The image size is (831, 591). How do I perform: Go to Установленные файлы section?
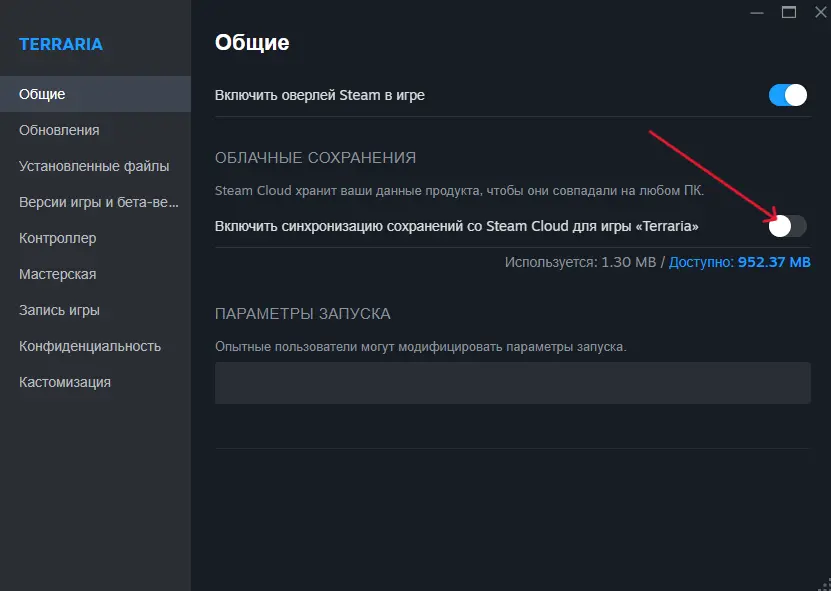(x=95, y=166)
